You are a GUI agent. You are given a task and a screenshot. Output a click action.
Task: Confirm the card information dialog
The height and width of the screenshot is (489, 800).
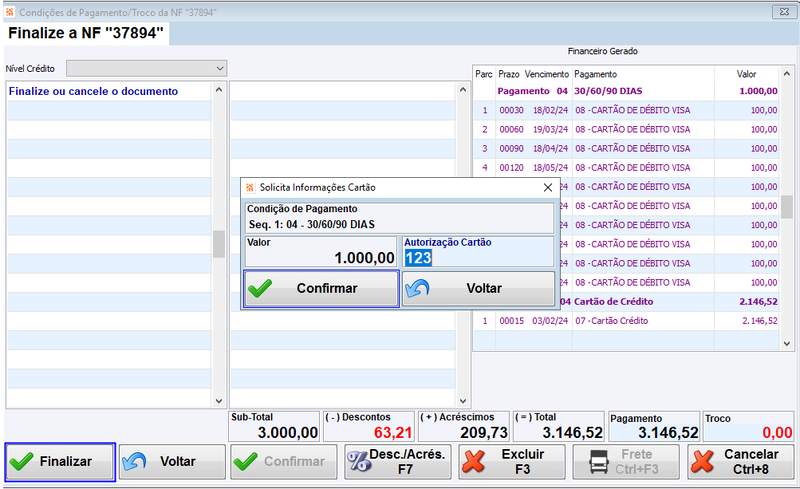click(x=321, y=288)
